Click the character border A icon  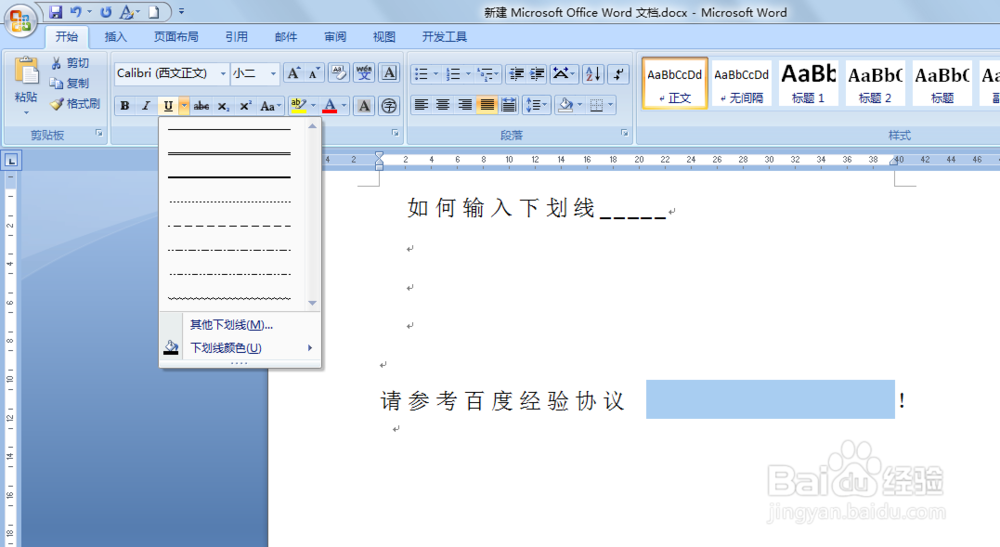click(389, 73)
